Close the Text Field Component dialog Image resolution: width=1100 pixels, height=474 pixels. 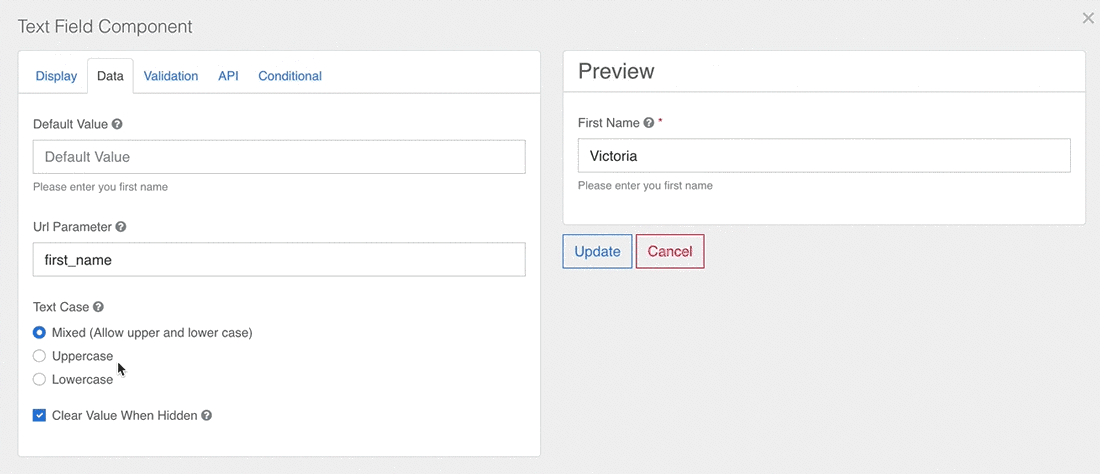coord(1088,18)
